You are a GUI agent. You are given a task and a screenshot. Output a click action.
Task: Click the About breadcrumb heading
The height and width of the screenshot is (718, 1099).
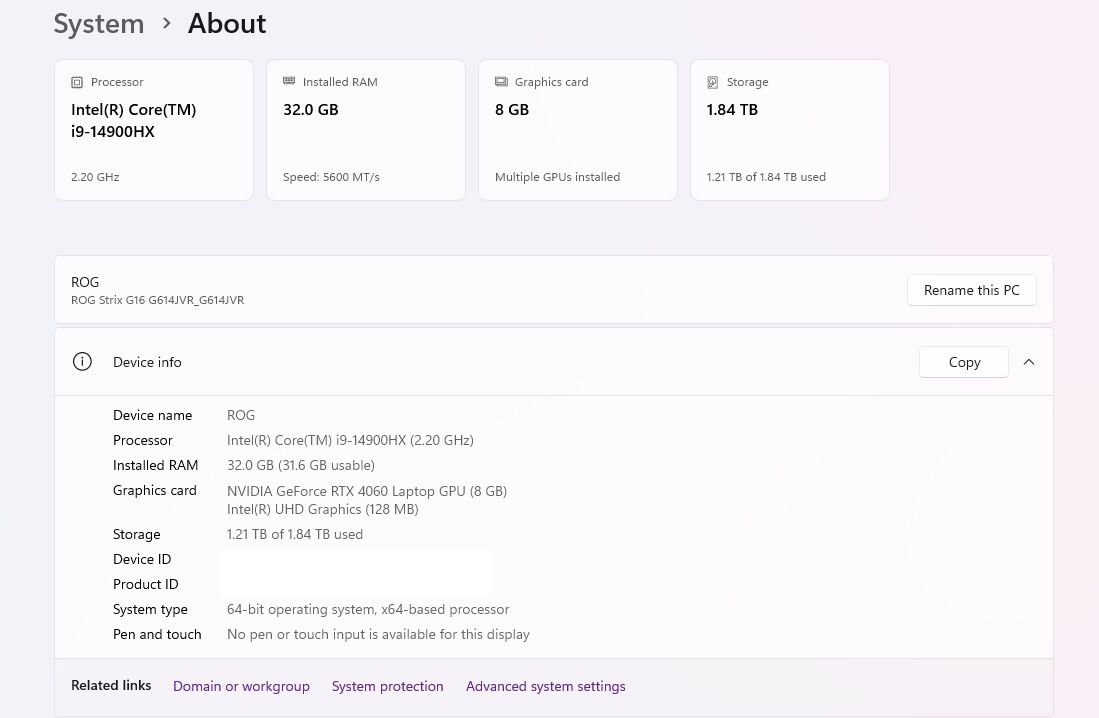(227, 24)
